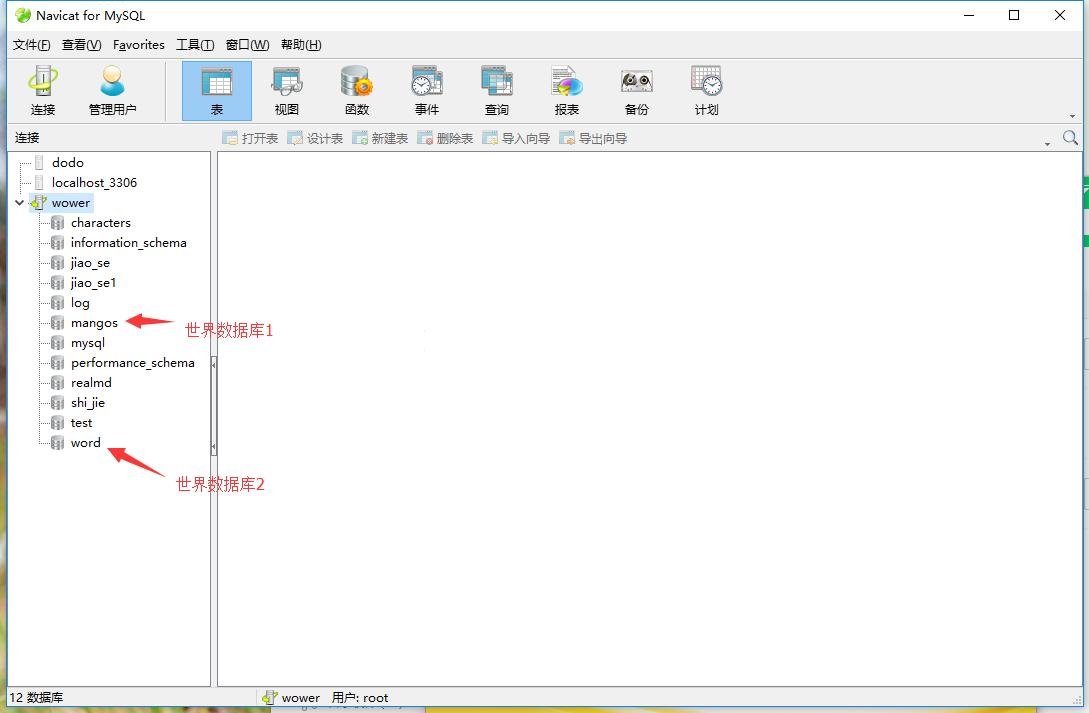Open the Favorites menu
The image size is (1089, 713).
pos(139,44)
